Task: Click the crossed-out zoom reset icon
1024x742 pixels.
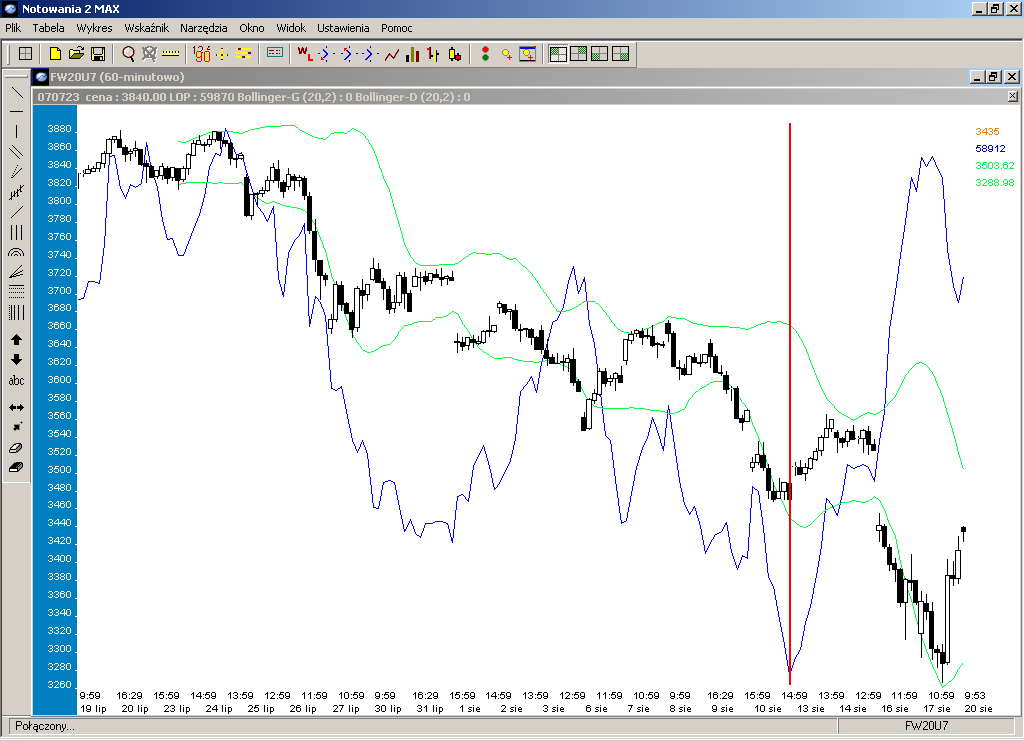Action: pyautogui.click(x=150, y=54)
